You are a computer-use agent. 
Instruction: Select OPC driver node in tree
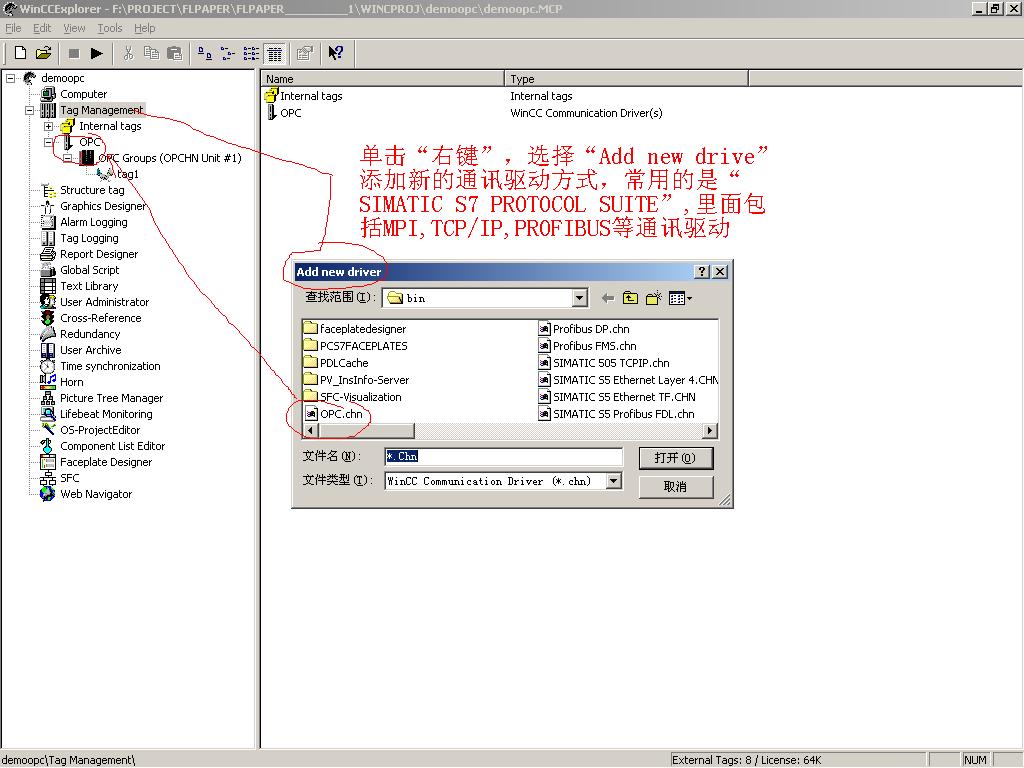tap(89, 142)
